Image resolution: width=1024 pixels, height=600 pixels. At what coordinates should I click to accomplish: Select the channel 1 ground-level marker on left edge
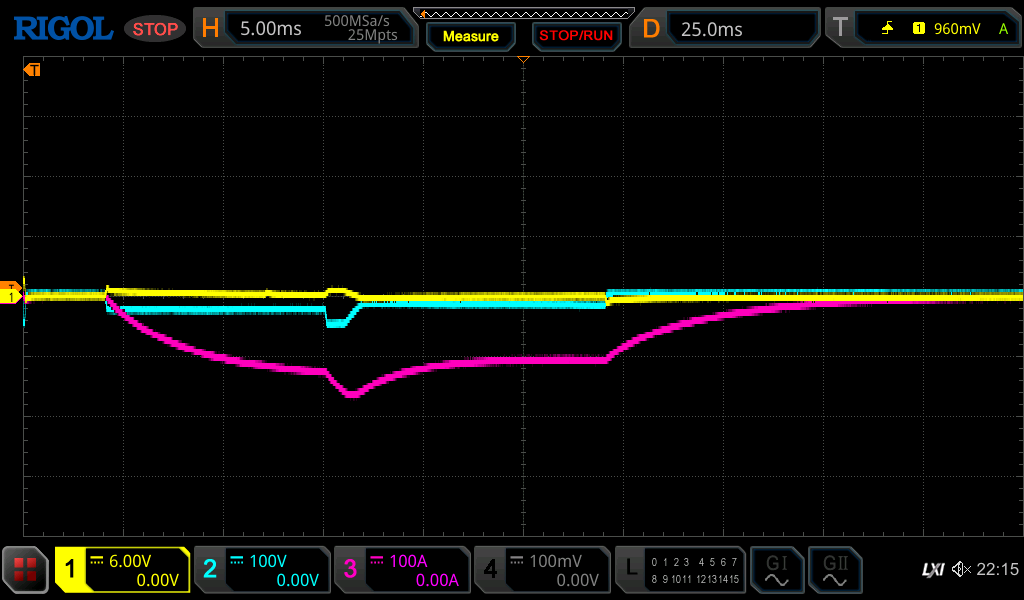coord(13,296)
